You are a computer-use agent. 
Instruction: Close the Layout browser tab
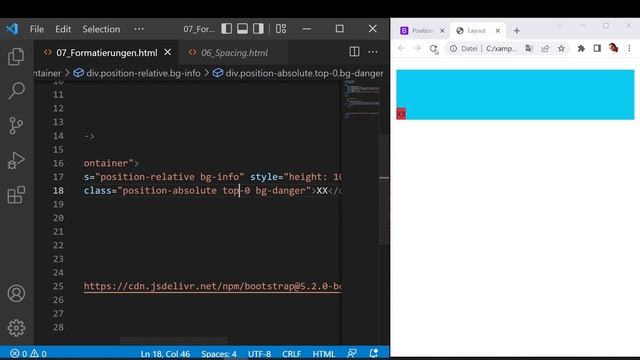tap(498, 31)
